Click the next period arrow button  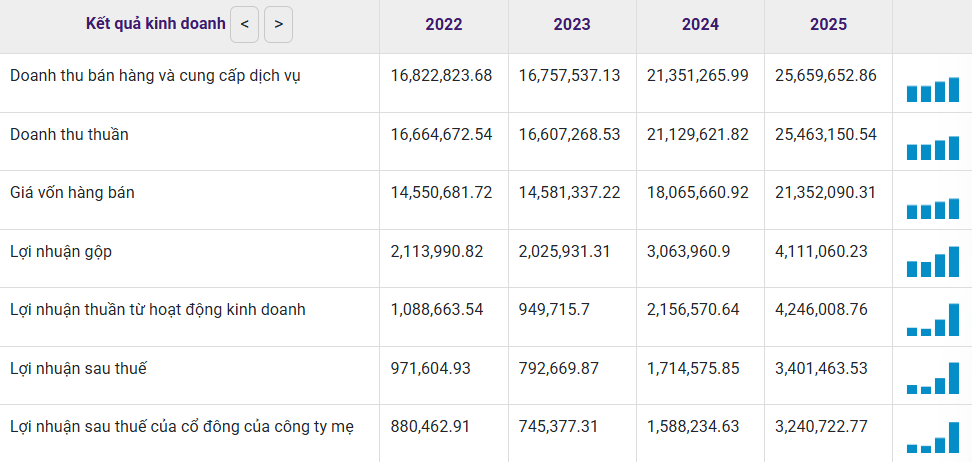click(x=278, y=24)
